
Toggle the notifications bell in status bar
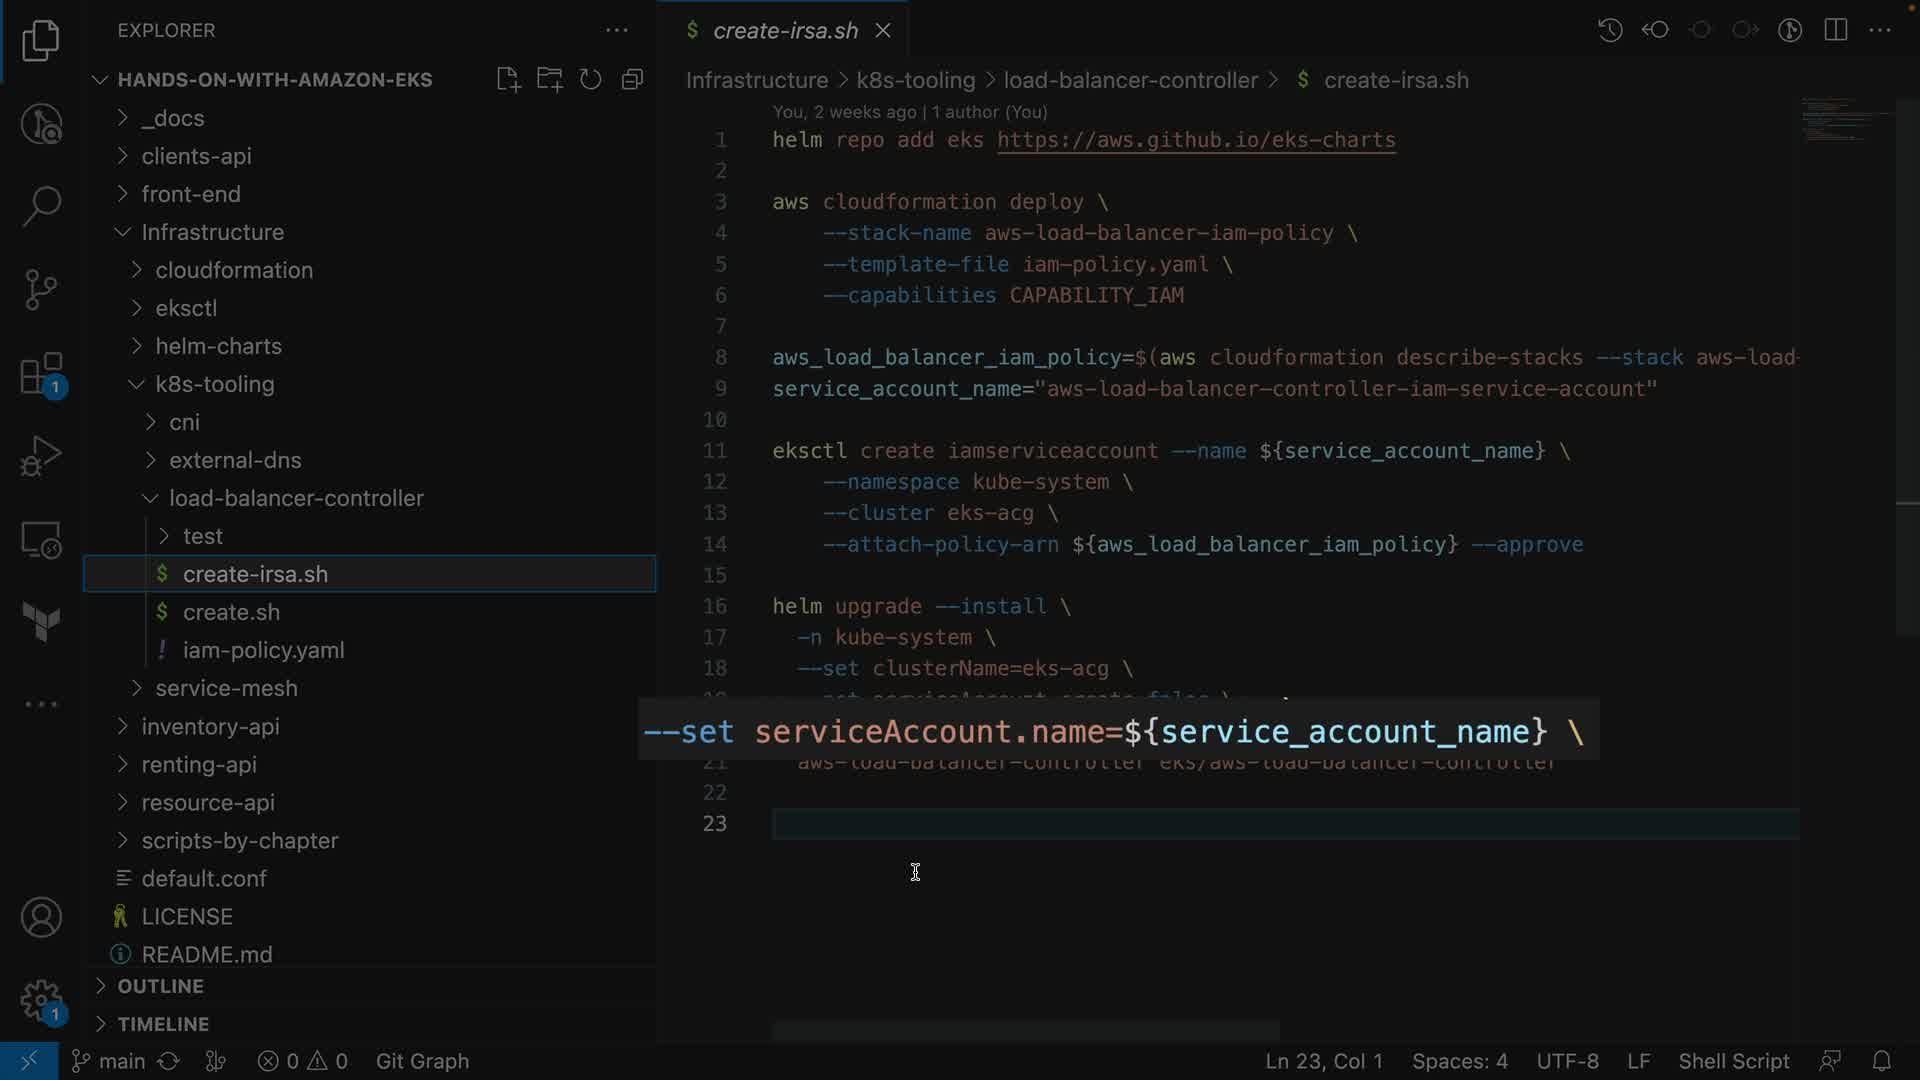pyautogui.click(x=1881, y=1061)
